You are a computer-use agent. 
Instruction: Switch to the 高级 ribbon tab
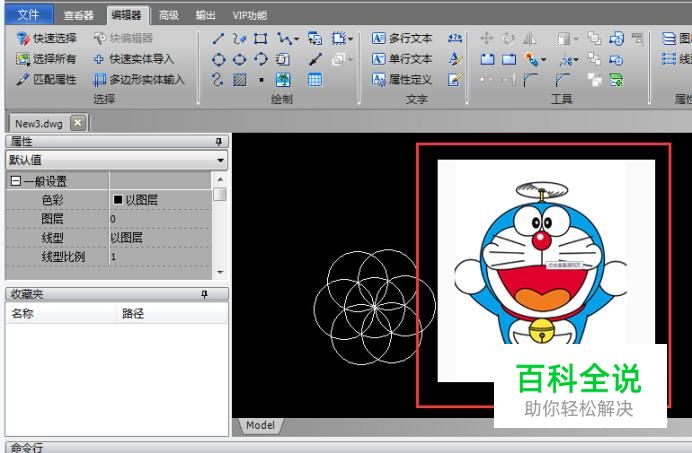[169, 15]
